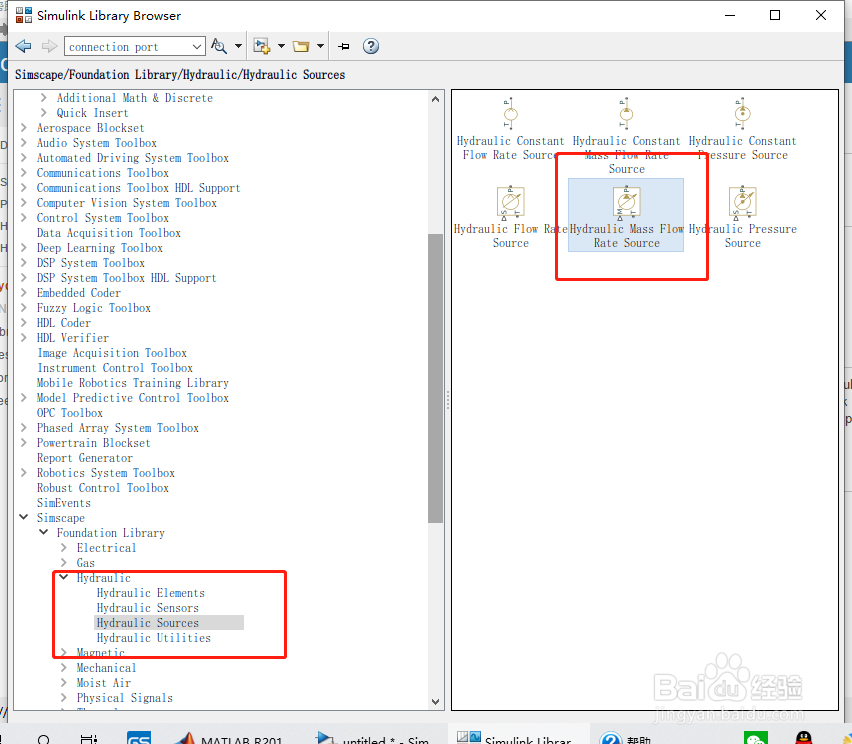The height and width of the screenshot is (744, 852).
Task: Select Hydraulic Sensors in tree
Action: (148, 608)
